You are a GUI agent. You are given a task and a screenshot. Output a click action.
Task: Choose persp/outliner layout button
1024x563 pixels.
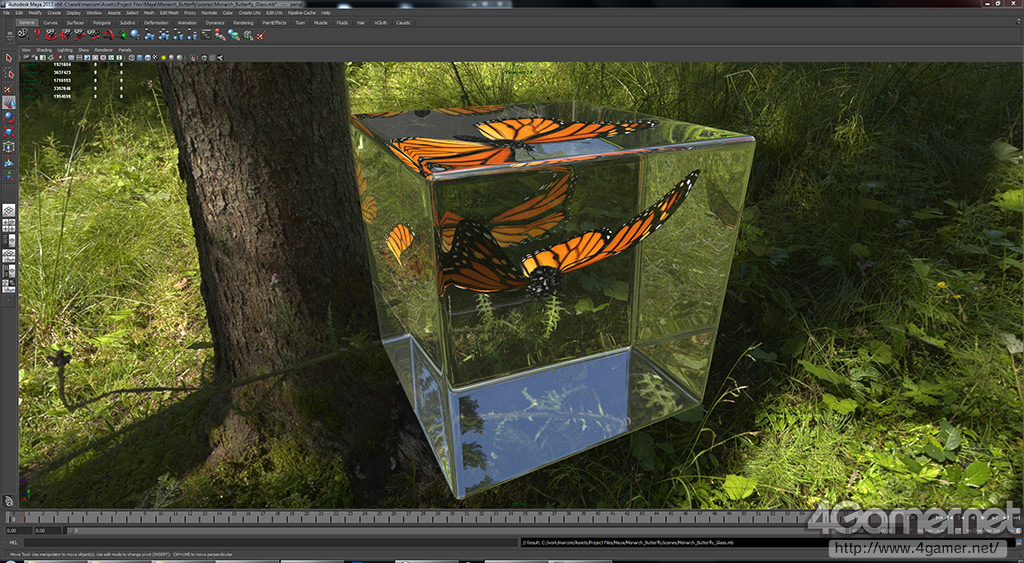pyautogui.click(x=8, y=240)
